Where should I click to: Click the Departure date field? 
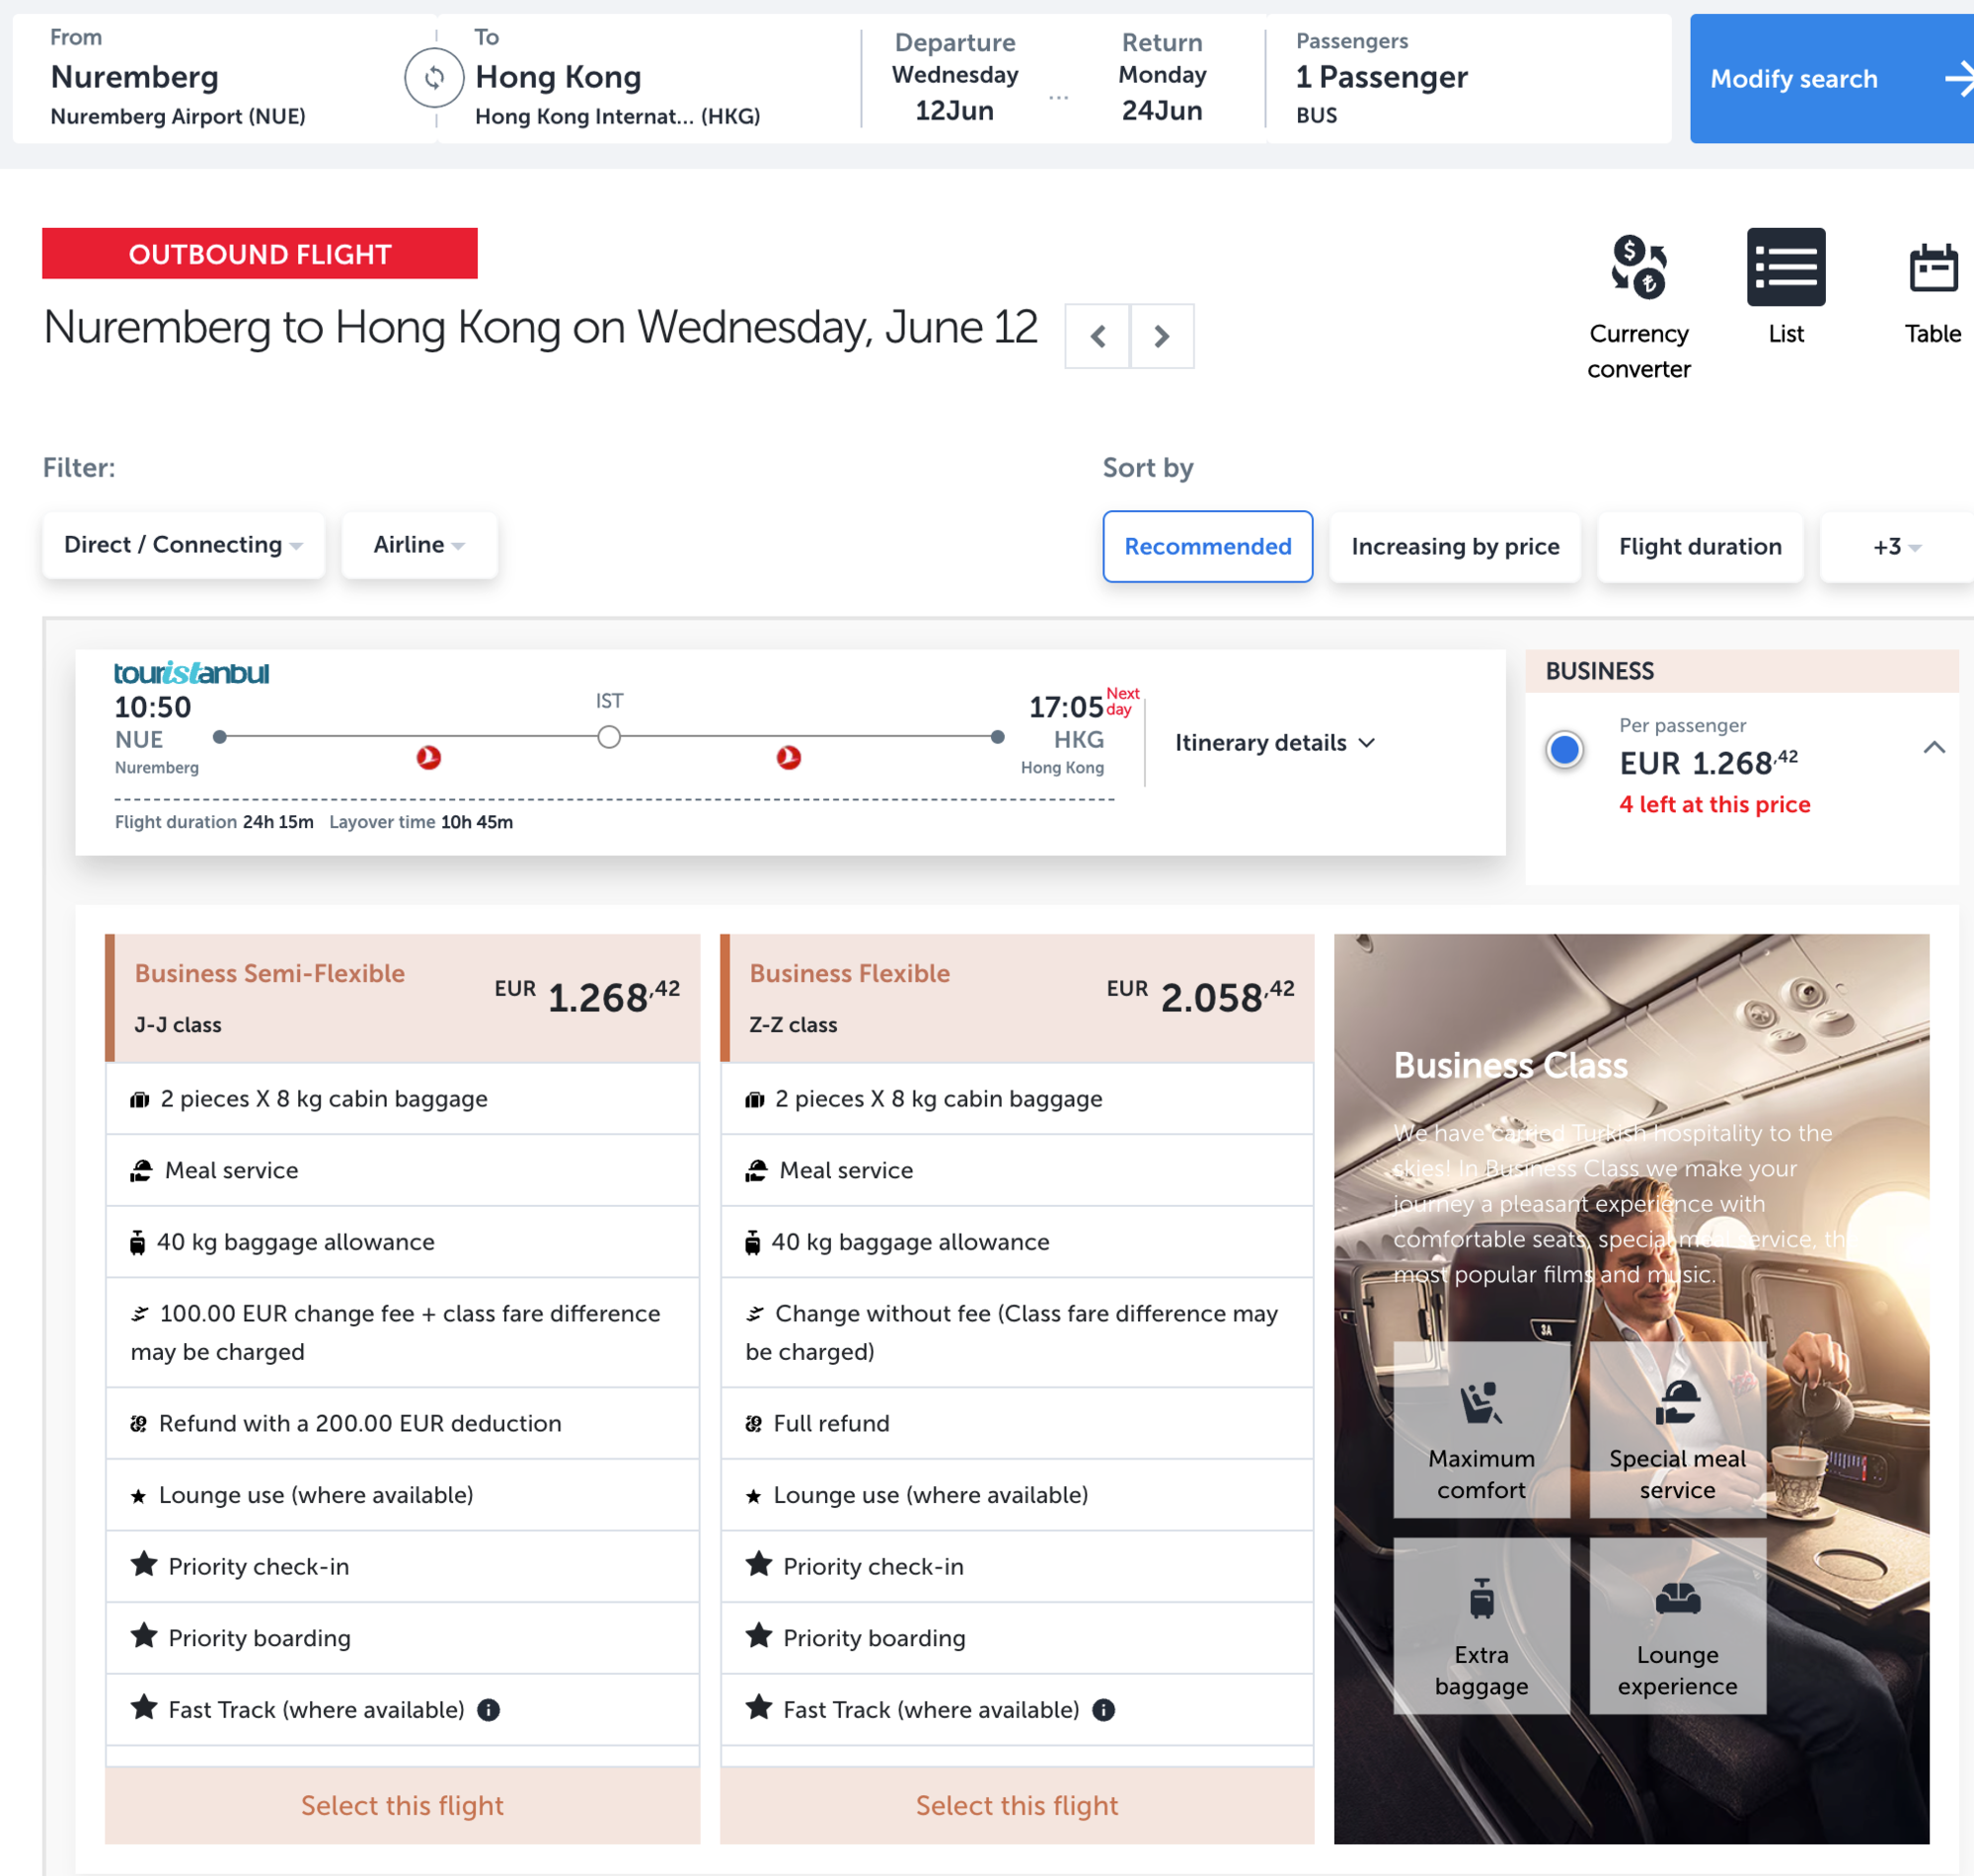coord(954,77)
